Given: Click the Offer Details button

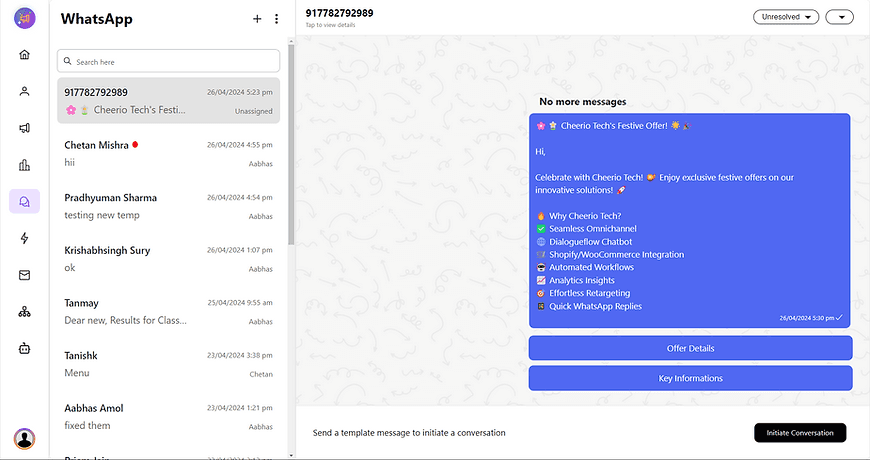Looking at the screenshot, I should pos(690,348).
